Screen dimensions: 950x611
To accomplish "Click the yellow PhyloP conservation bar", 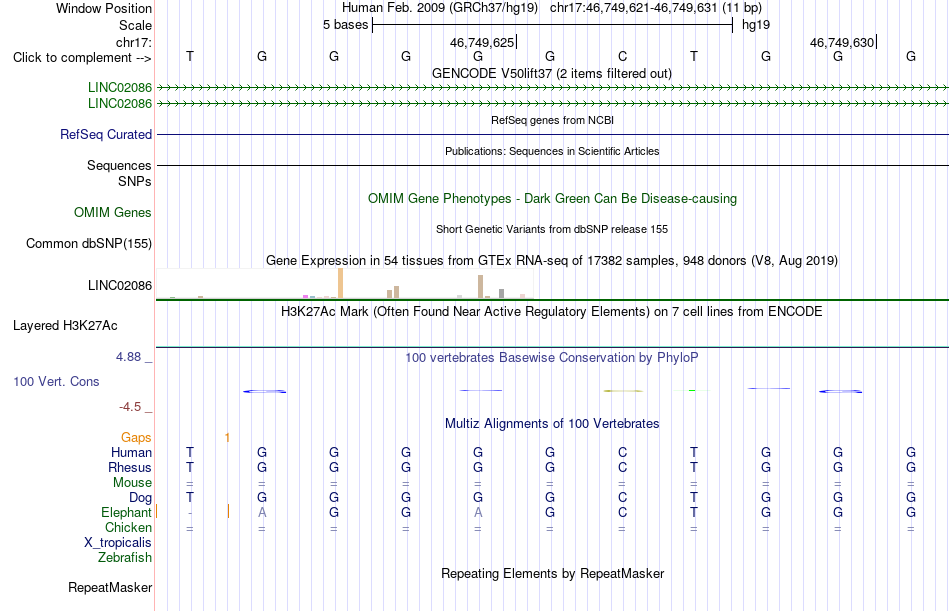I will tap(623, 391).
